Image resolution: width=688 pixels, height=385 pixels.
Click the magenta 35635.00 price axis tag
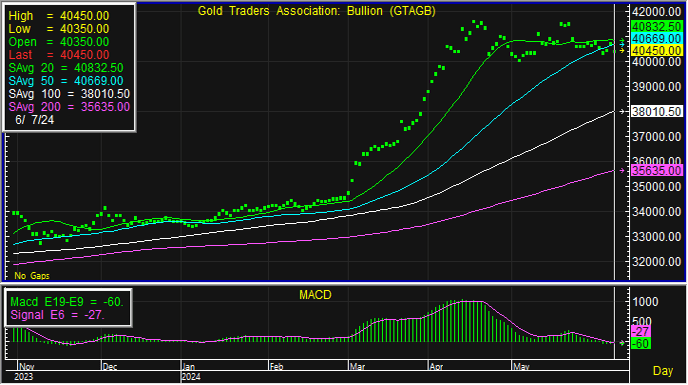[656, 171]
